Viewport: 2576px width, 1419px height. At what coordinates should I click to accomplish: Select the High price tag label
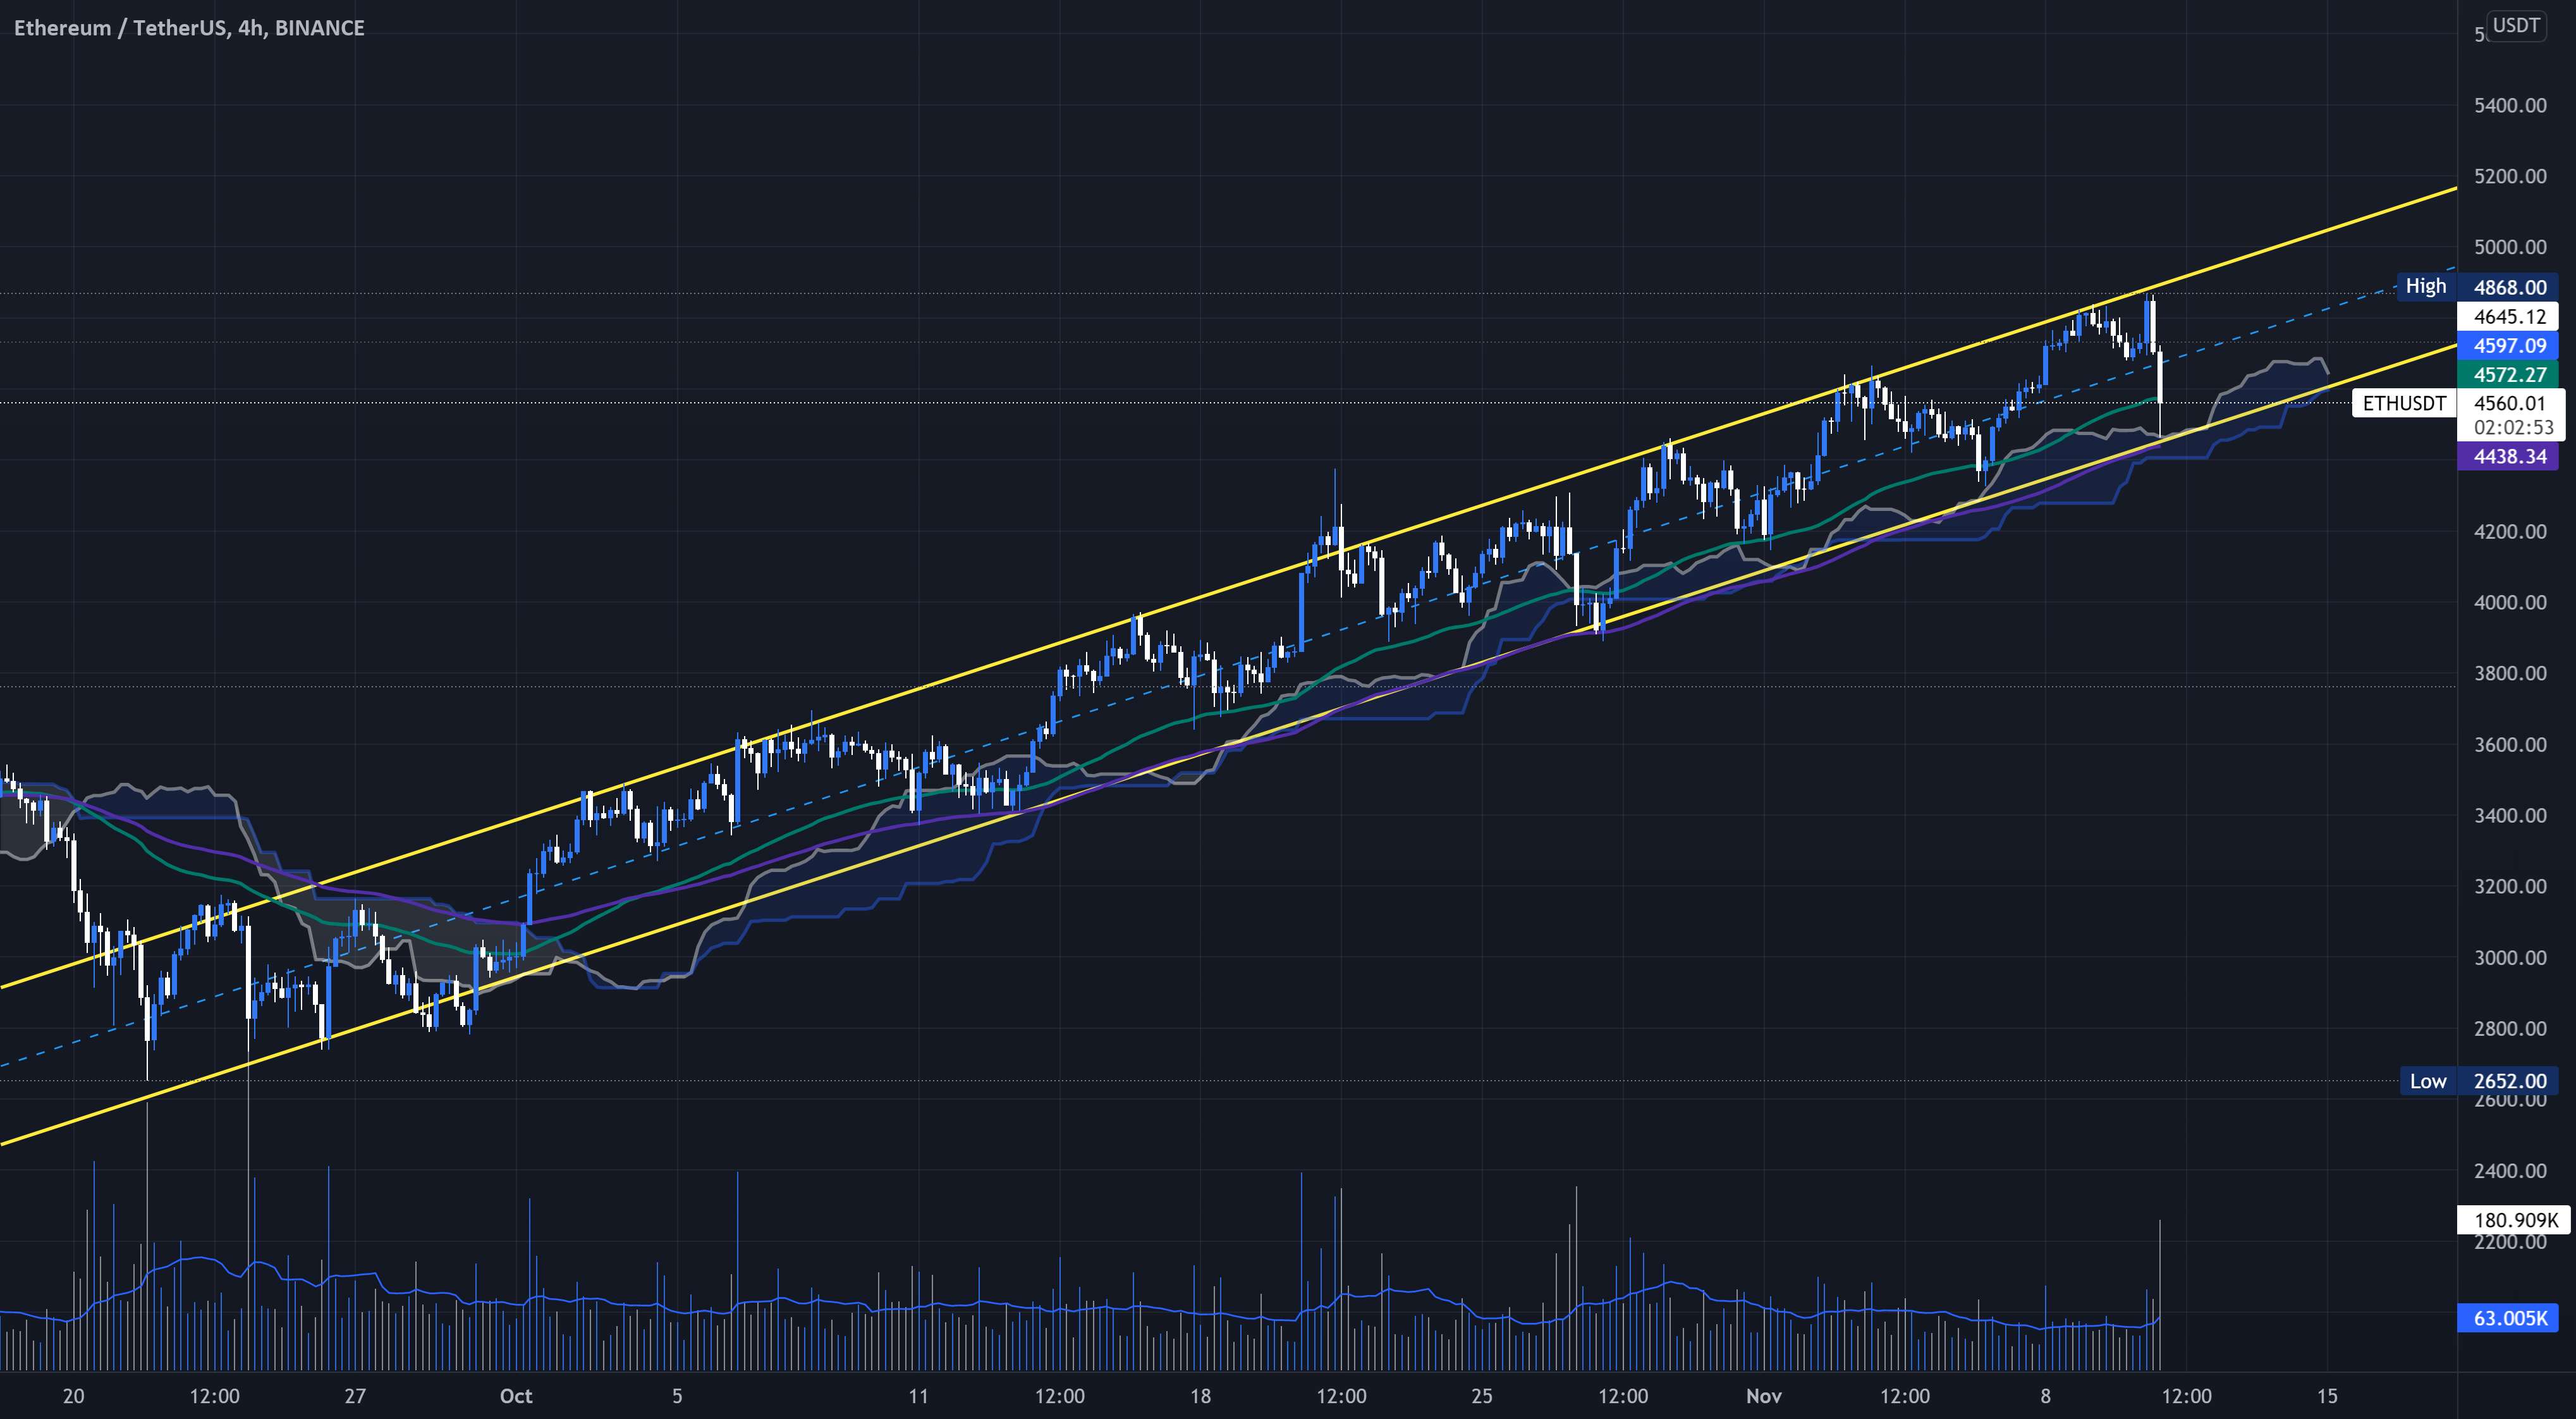point(2426,286)
